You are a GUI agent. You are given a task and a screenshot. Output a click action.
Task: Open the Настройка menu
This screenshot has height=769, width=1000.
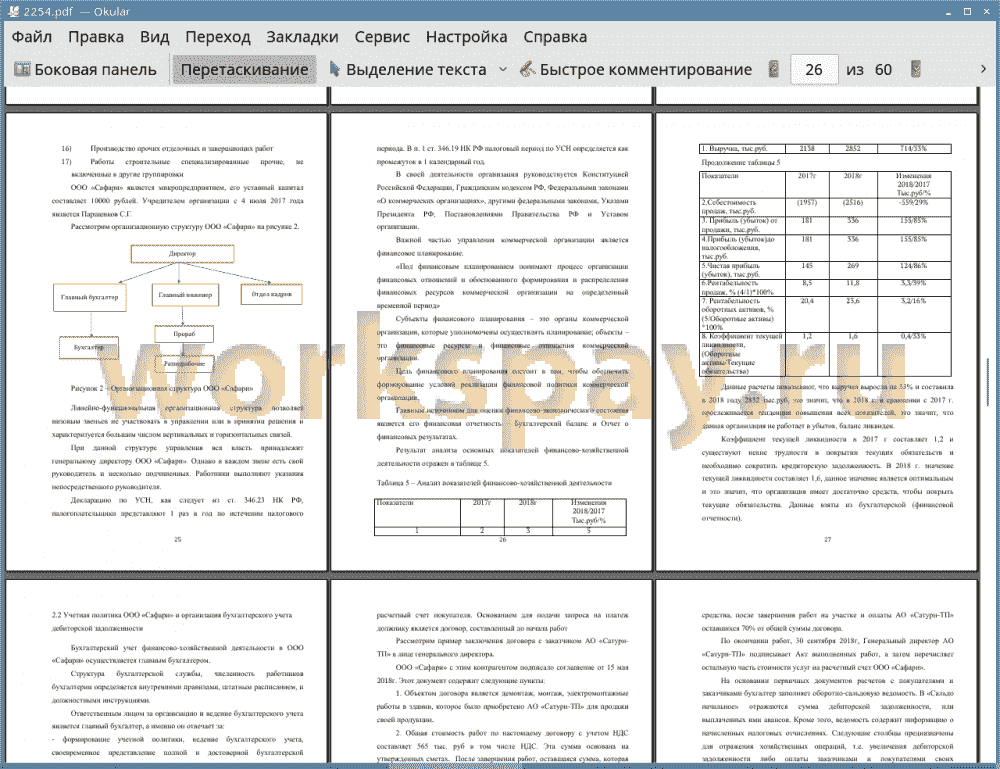point(467,37)
